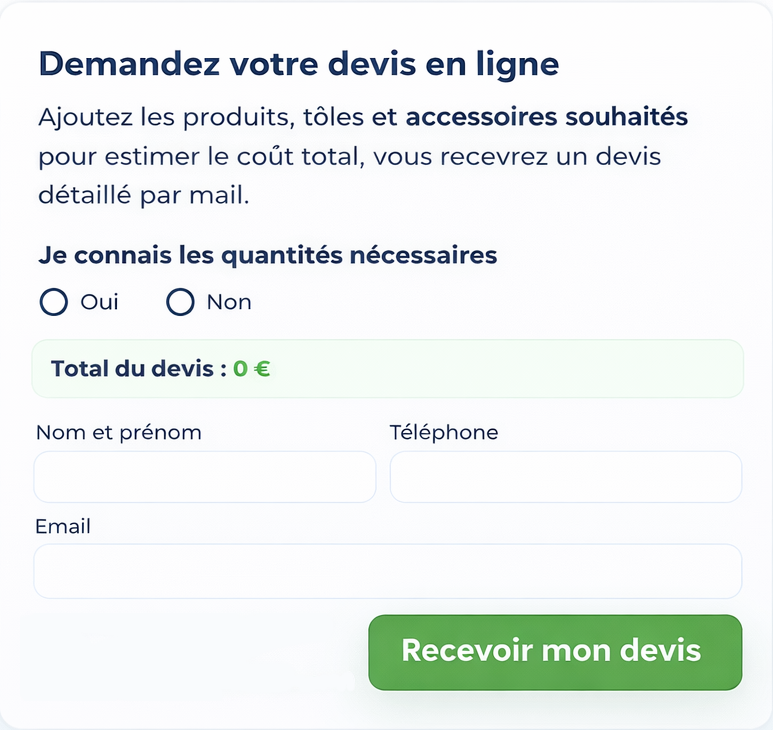773x730 pixels.
Task: Click the "Demandez votre devis en ligne" heading
Action: pyautogui.click(x=298, y=63)
